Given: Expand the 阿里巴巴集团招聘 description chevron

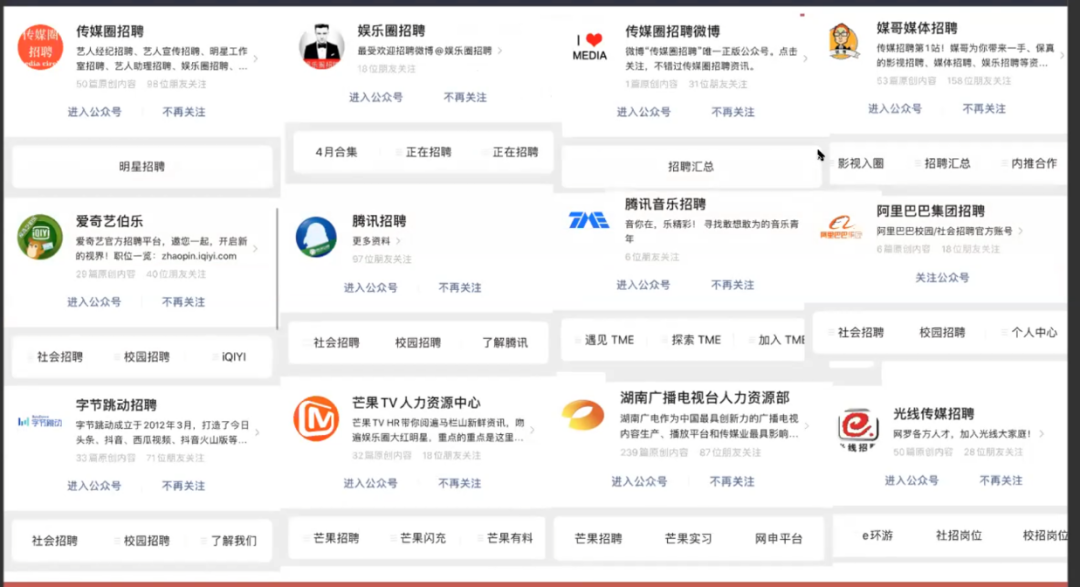Looking at the screenshot, I should [1021, 231].
